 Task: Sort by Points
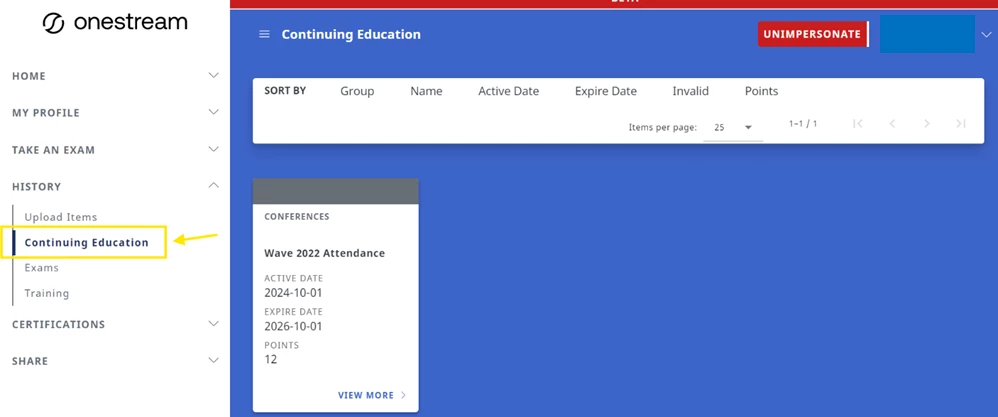click(x=761, y=91)
